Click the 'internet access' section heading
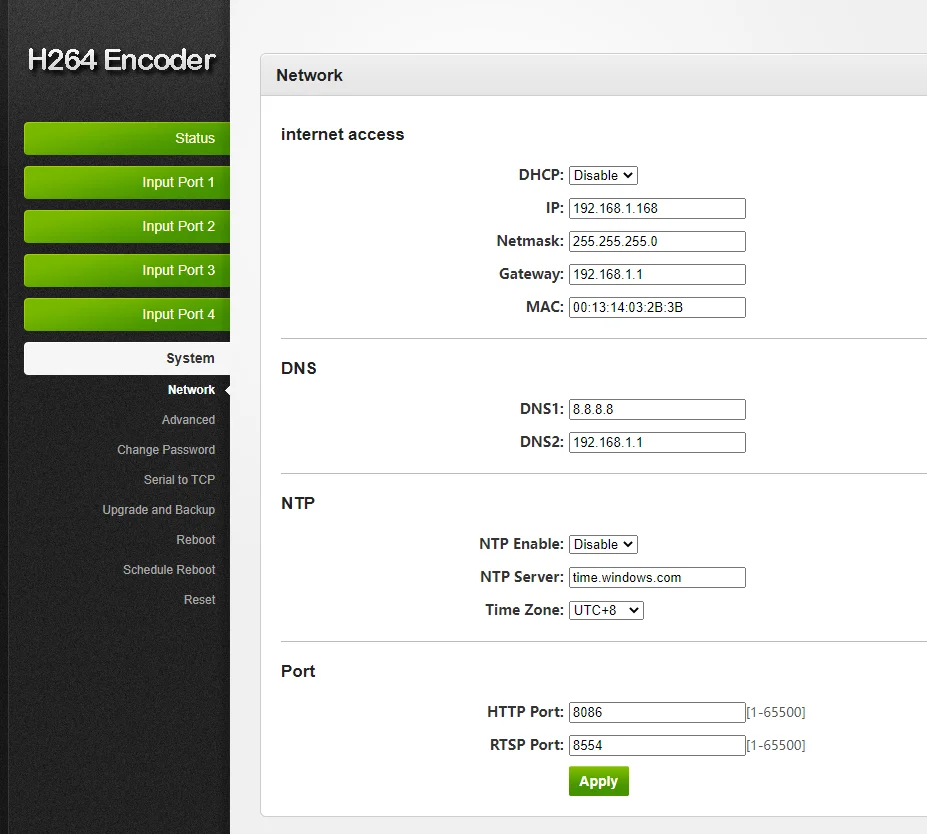This screenshot has height=834, width=927. click(342, 134)
